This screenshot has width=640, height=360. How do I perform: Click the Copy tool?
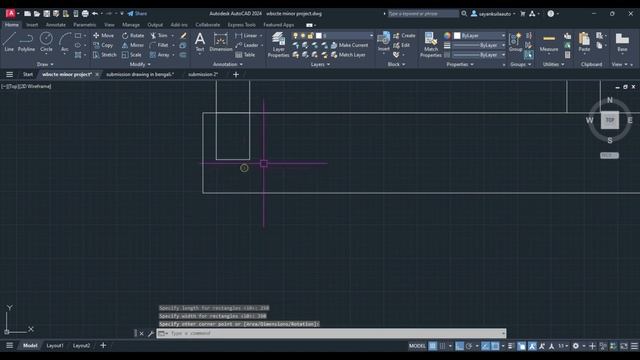coord(103,45)
